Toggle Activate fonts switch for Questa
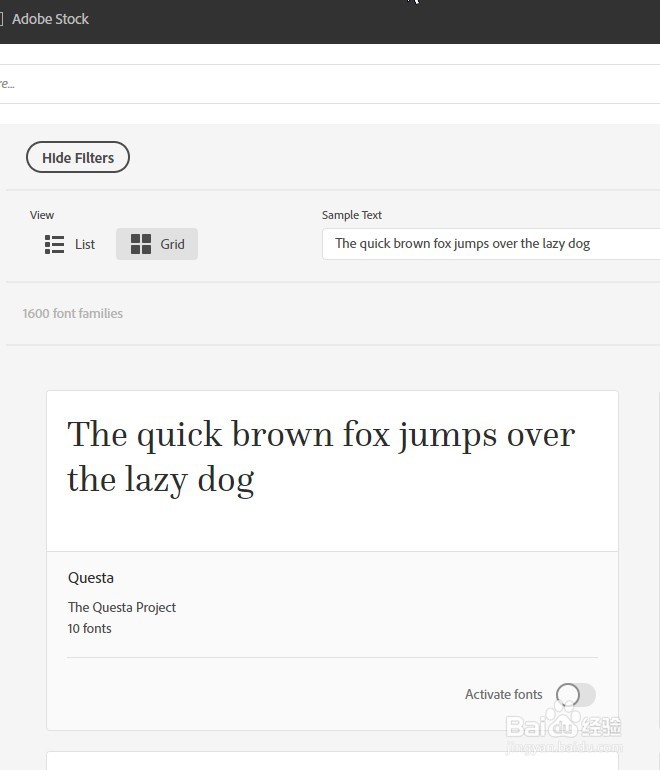Screen dimensions: 660x770 (575, 695)
